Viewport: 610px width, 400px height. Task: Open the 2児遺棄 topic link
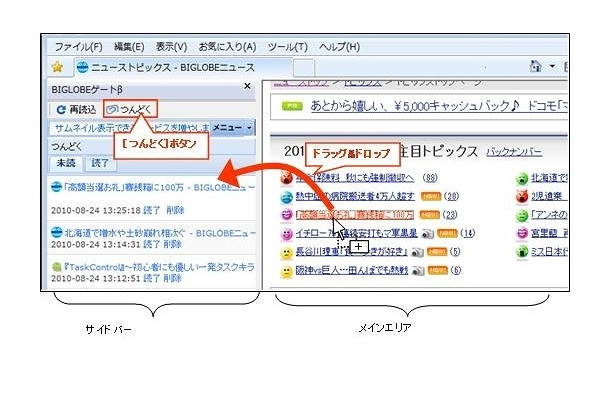(547, 196)
